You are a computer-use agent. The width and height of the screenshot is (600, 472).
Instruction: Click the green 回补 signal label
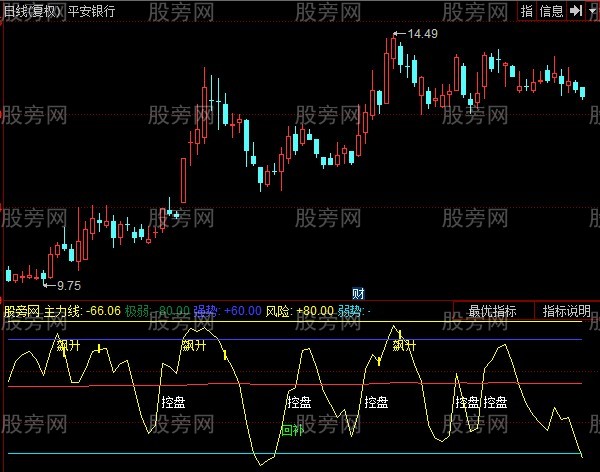292,430
